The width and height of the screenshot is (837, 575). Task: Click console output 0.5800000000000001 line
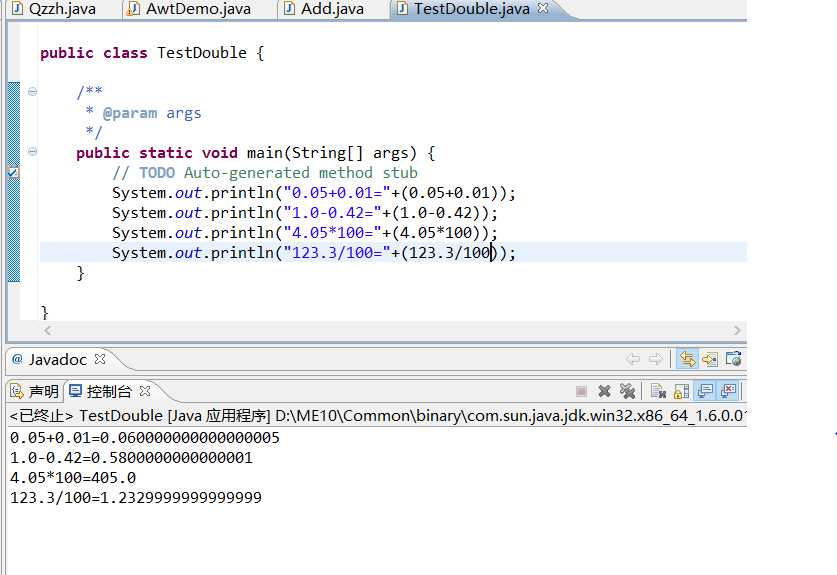coord(131,458)
